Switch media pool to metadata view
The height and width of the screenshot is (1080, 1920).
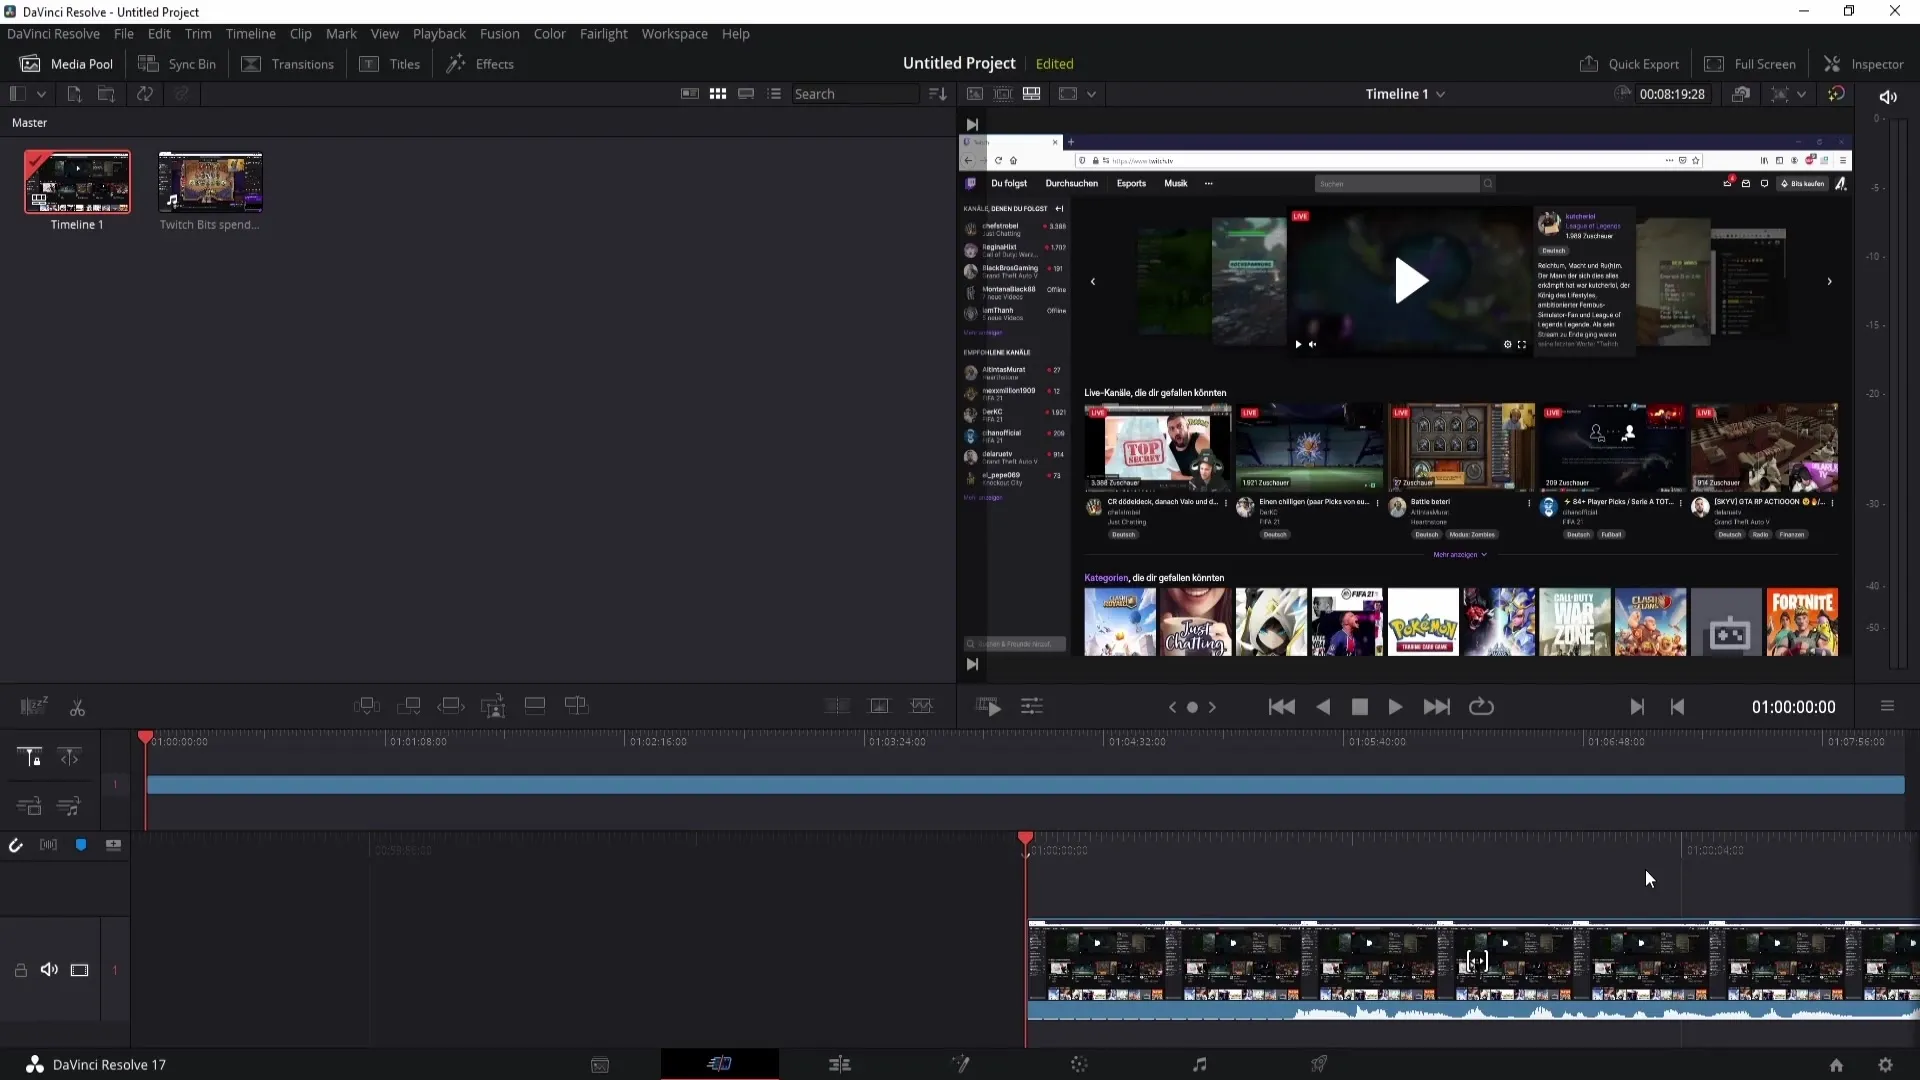point(690,94)
